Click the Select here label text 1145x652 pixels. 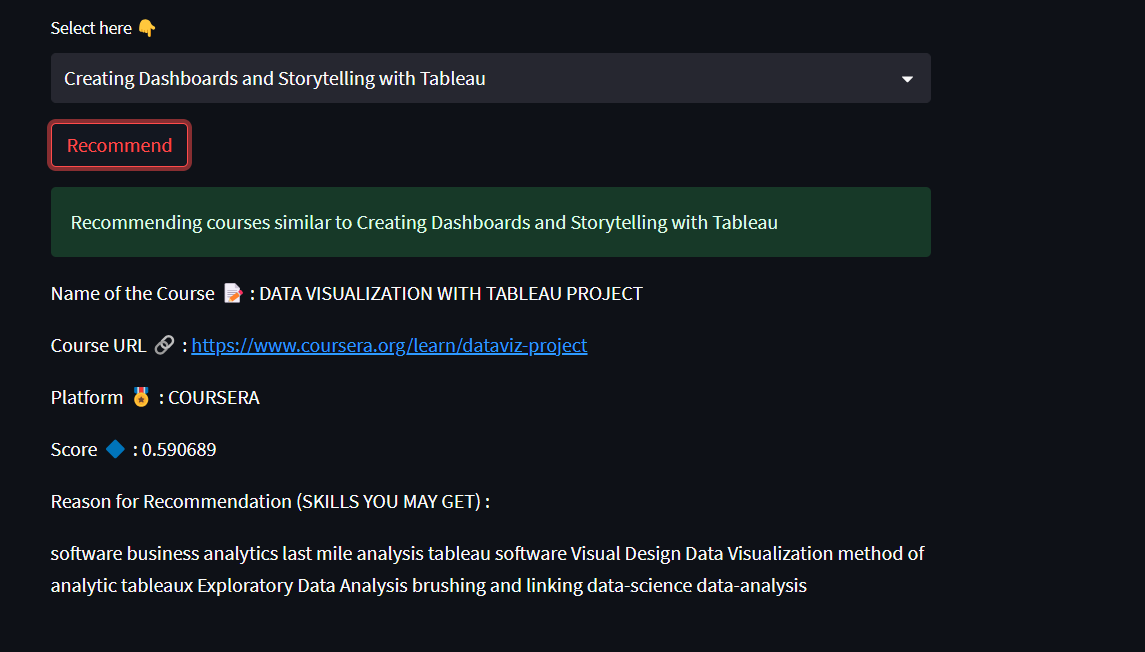[90, 27]
